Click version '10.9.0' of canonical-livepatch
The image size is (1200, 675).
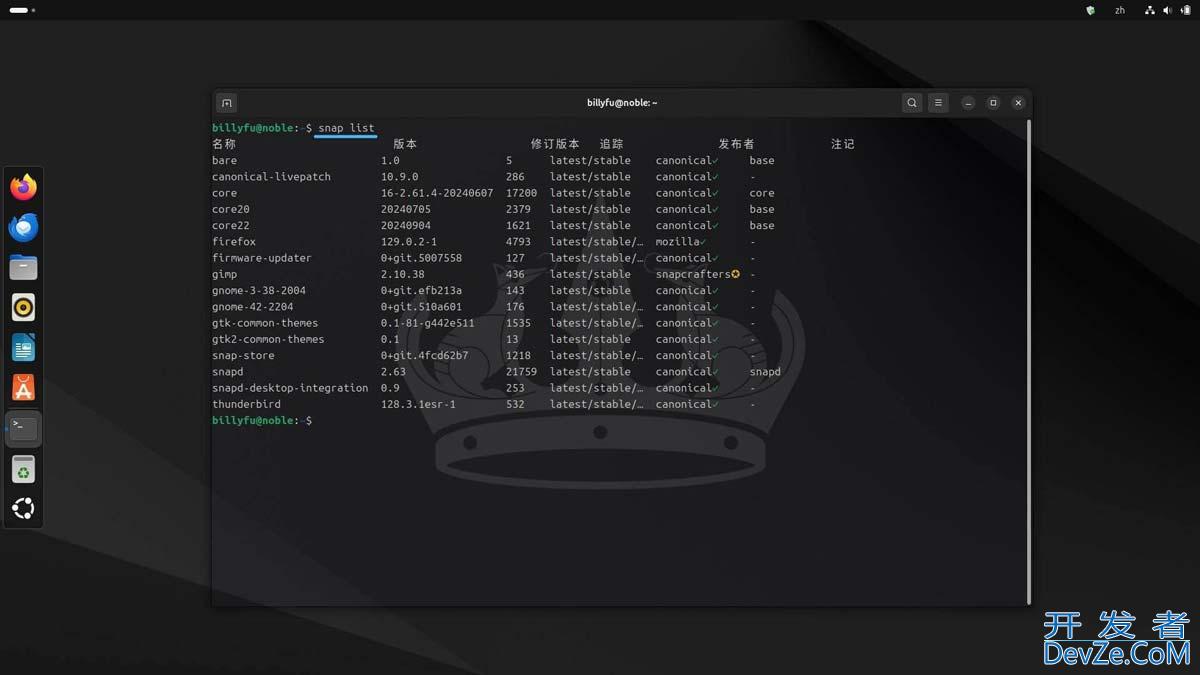tap(400, 177)
